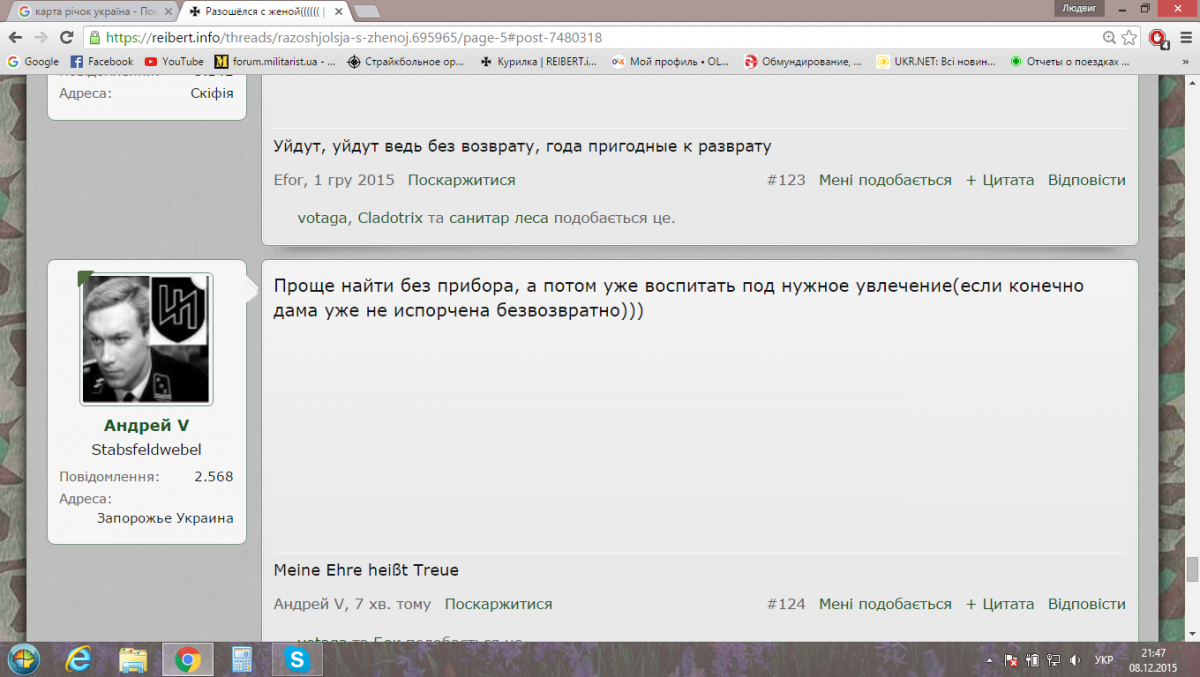Open permalink #123
This screenshot has height=677, width=1200.
[786, 181]
